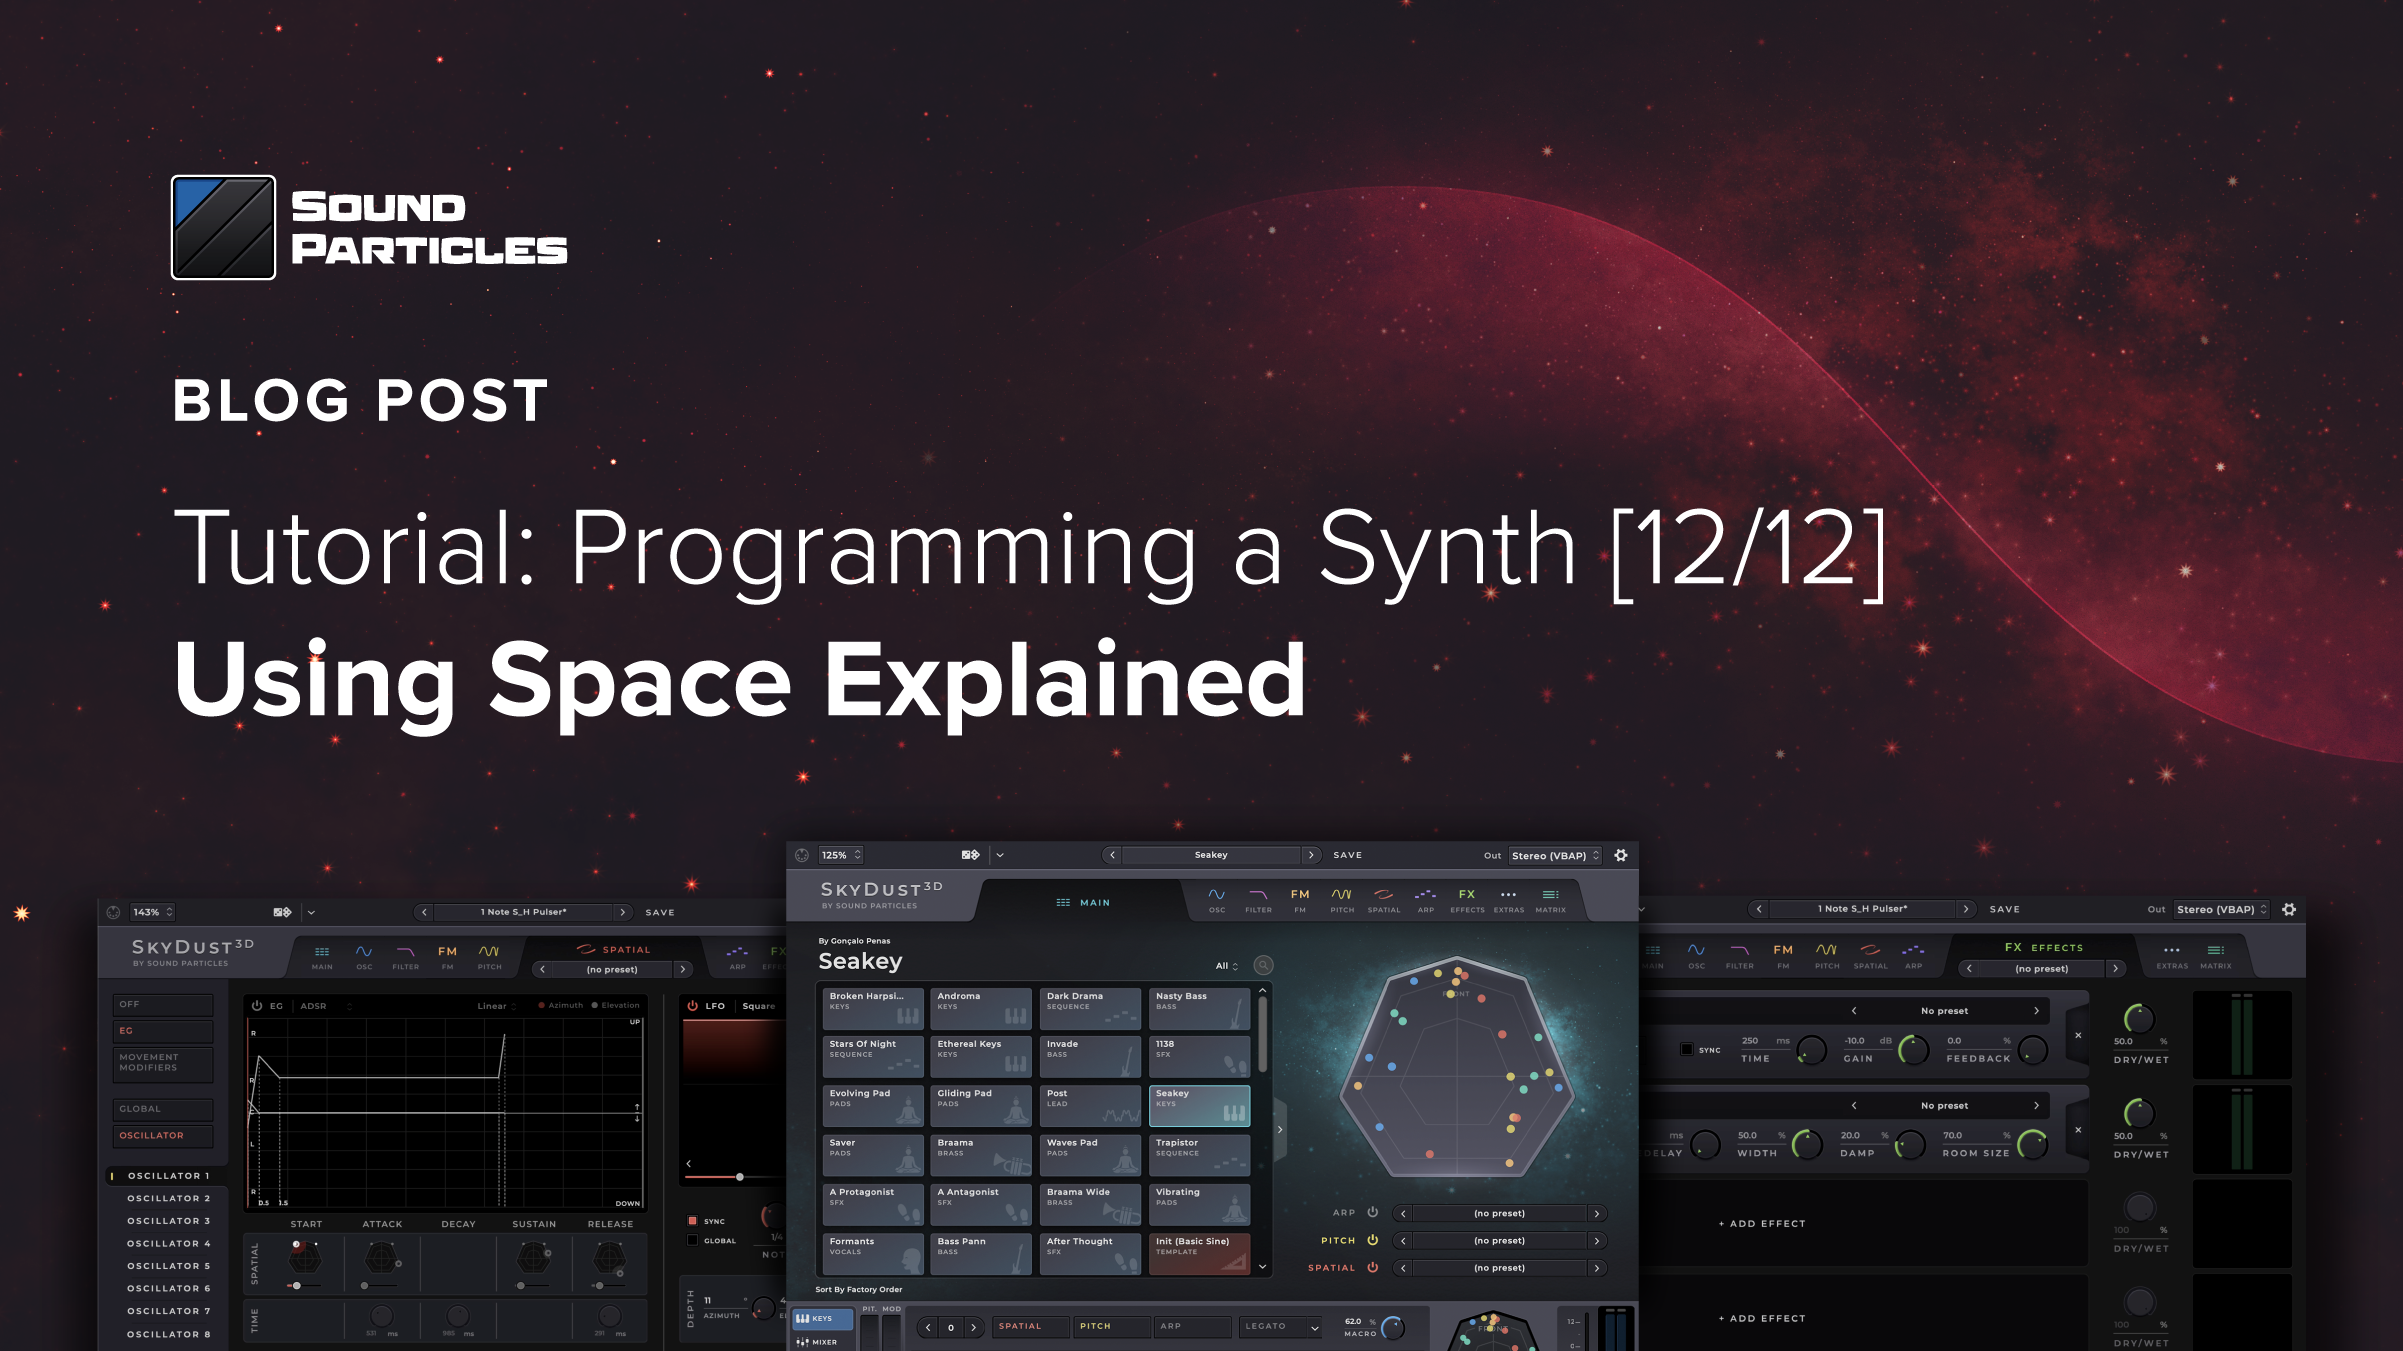Screen dimensions: 2403x1351
Task: Open PITCH tab icon in center Seakey window
Action: (x=1342, y=899)
